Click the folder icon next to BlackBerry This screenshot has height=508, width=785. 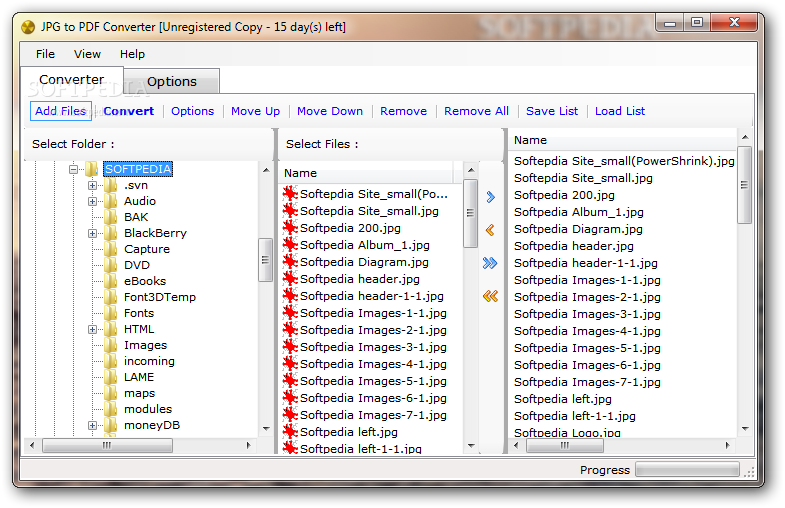tap(111, 233)
